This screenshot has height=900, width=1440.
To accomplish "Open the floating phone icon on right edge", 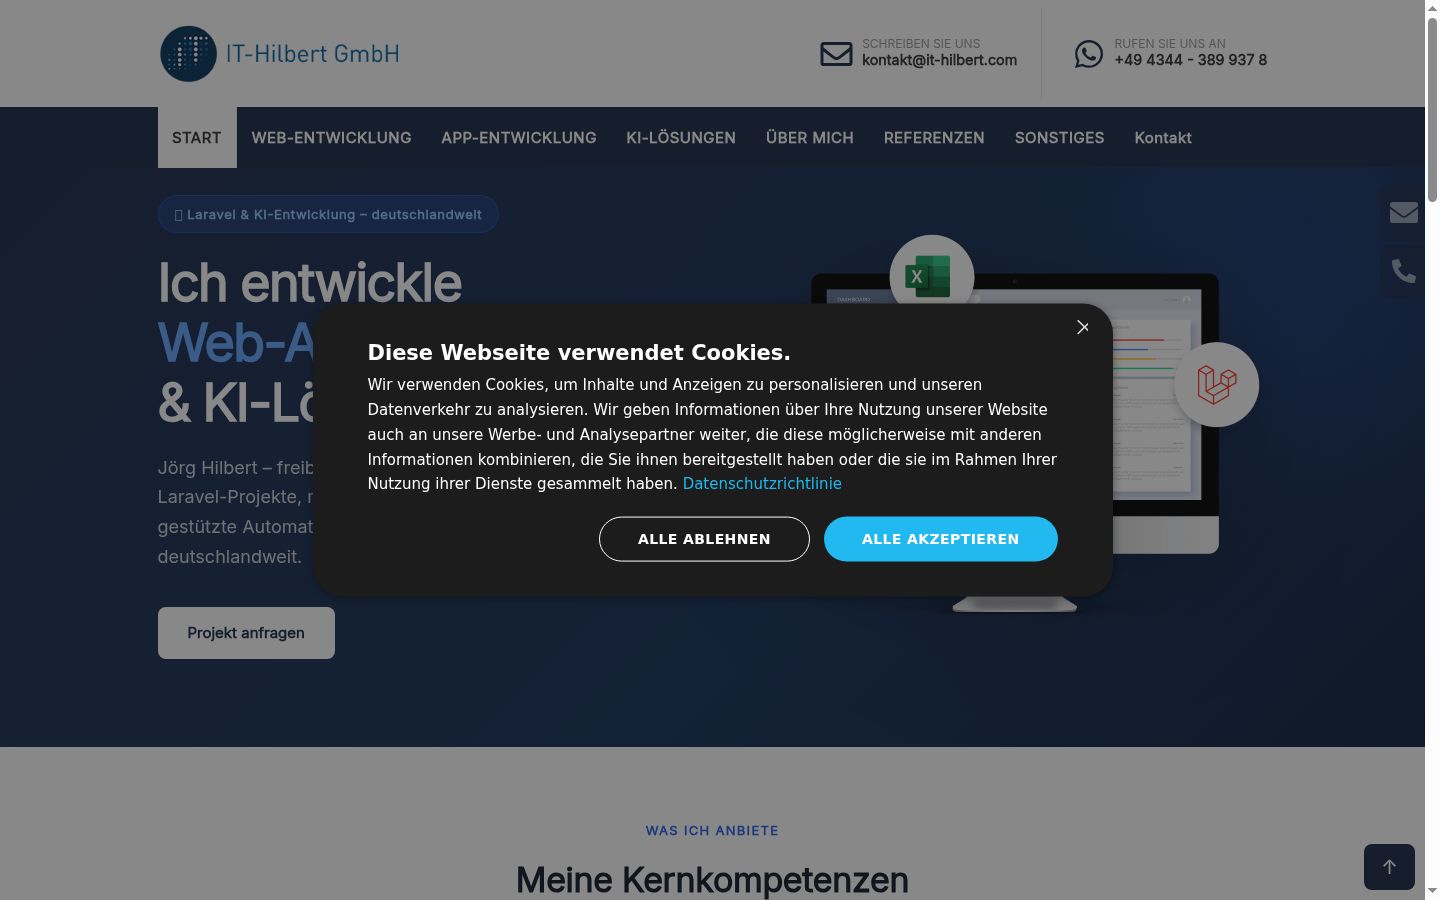I will click(1403, 271).
